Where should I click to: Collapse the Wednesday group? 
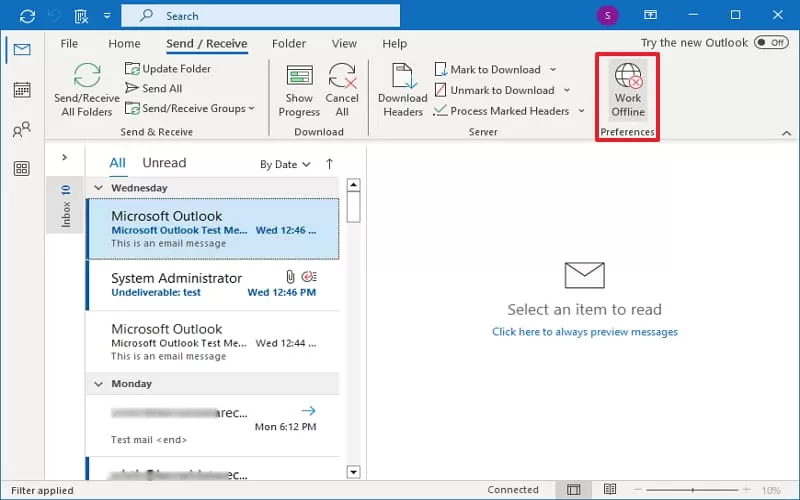tap(98, 188)
